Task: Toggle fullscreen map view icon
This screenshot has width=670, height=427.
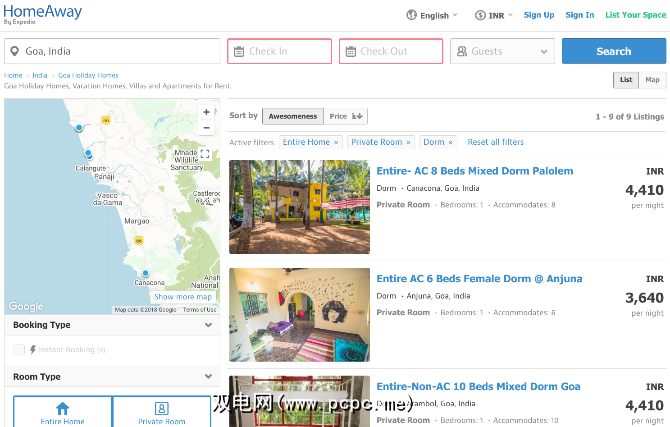Action: 205,154
